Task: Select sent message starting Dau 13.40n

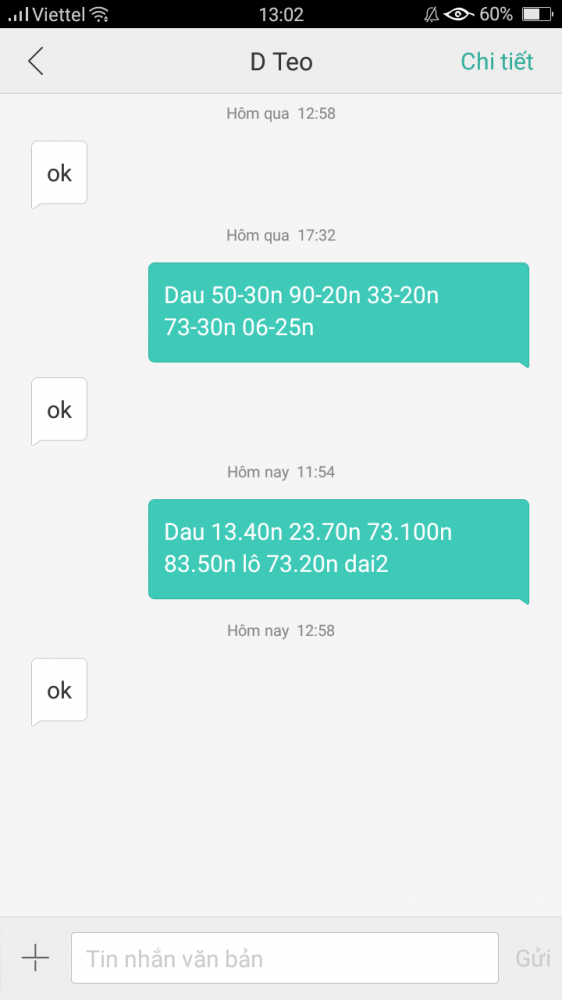Action: click(339, 550)
